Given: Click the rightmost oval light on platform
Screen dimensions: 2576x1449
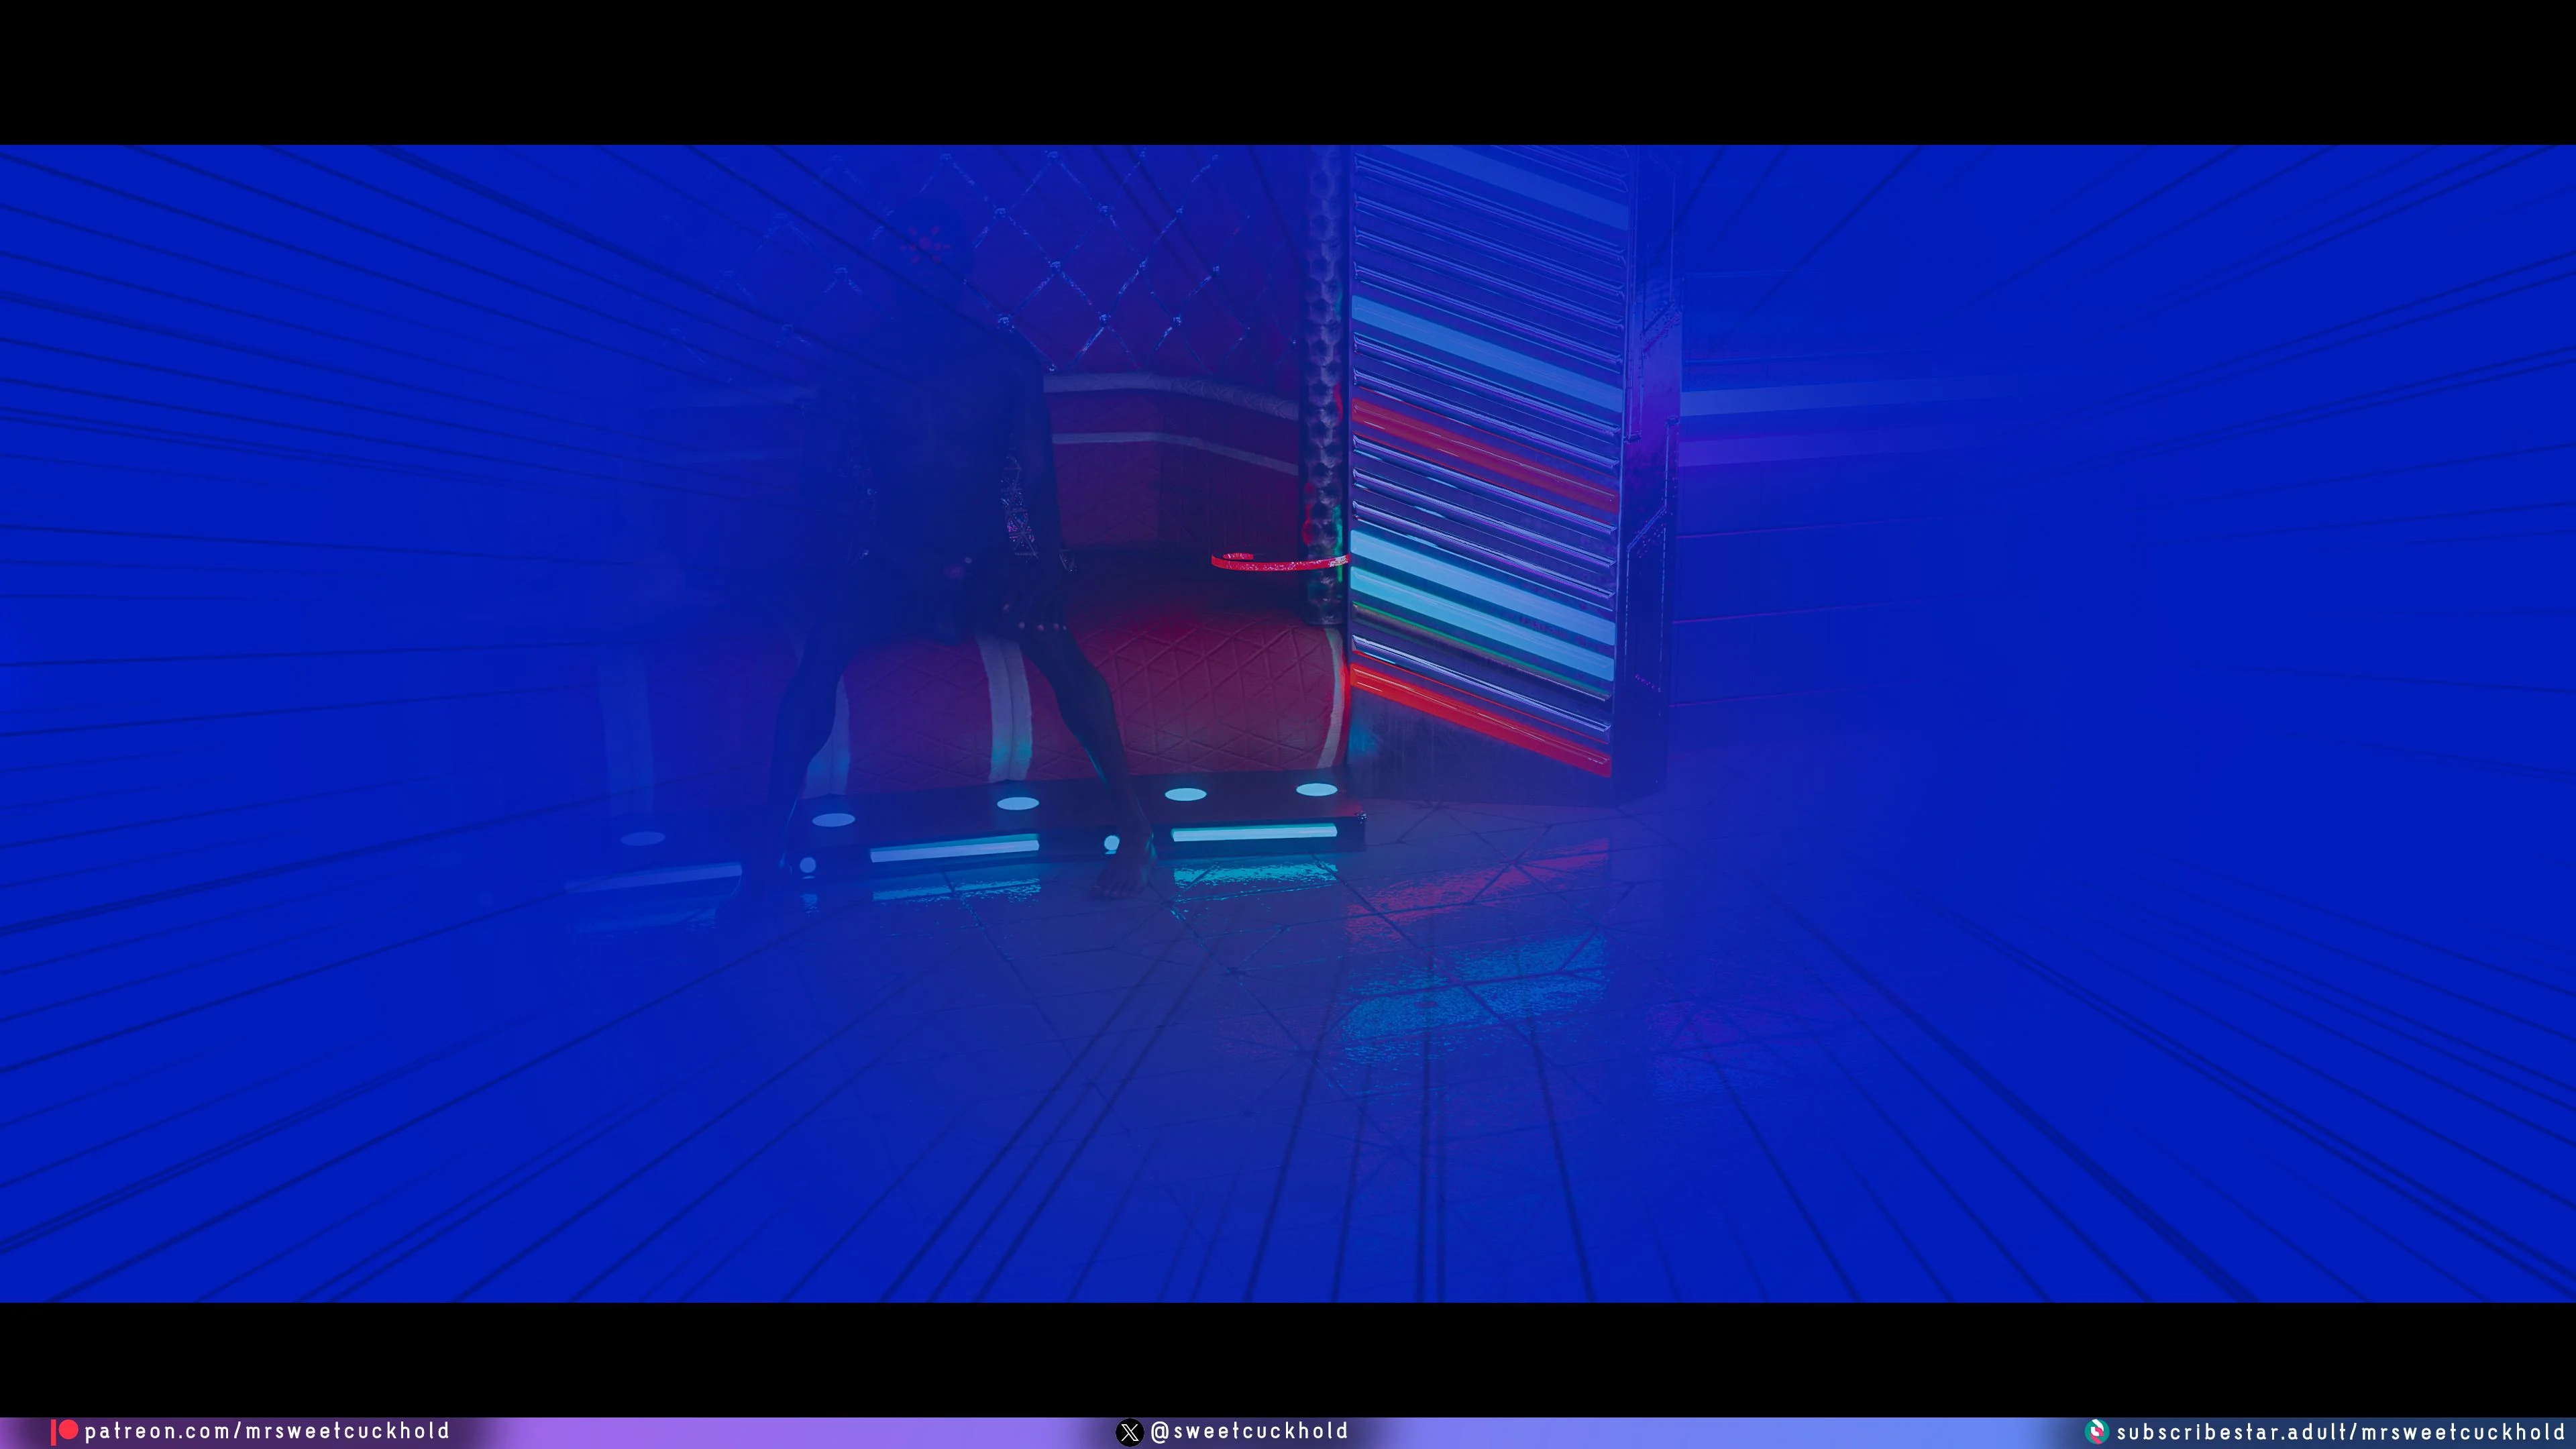Looking at the screenshot, I should 1316,789.
